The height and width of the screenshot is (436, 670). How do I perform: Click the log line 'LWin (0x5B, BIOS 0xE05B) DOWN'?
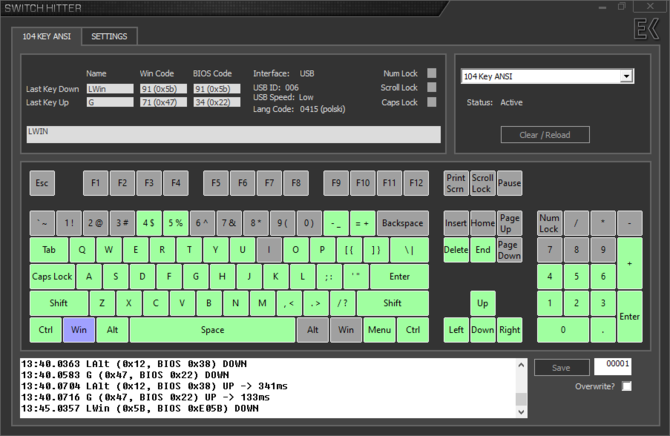pyautogui.click(x=140, y=408)
